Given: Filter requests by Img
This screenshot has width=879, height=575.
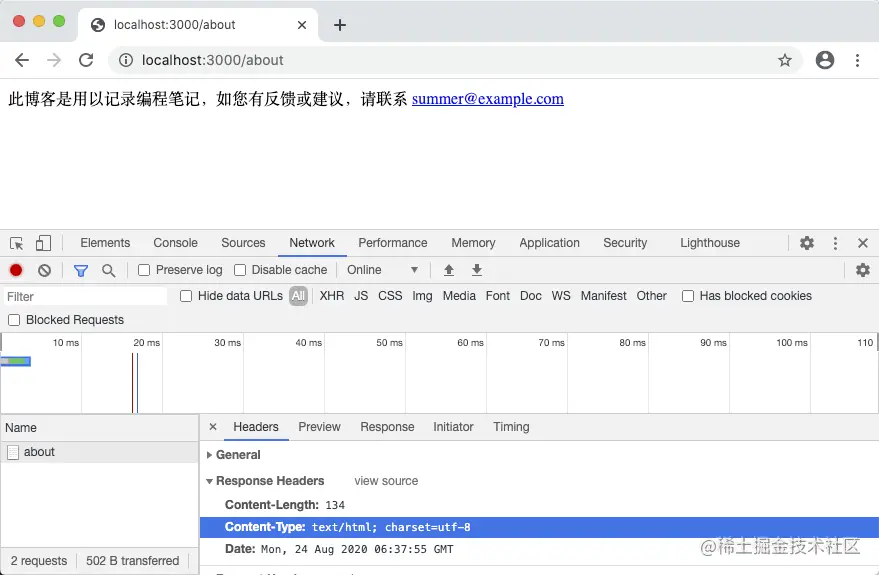Looking at the screenshot, I should (422, 296).
